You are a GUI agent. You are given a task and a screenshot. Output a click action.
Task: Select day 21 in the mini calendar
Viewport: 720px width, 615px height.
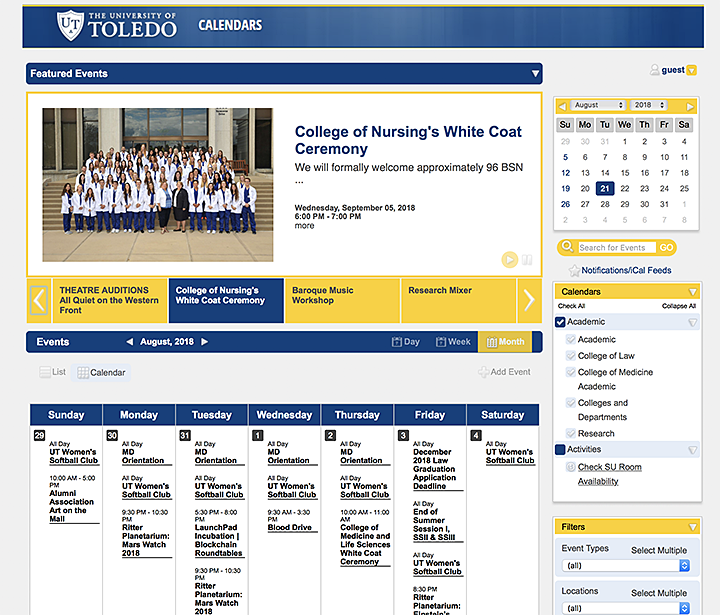[x=605, y=188]
